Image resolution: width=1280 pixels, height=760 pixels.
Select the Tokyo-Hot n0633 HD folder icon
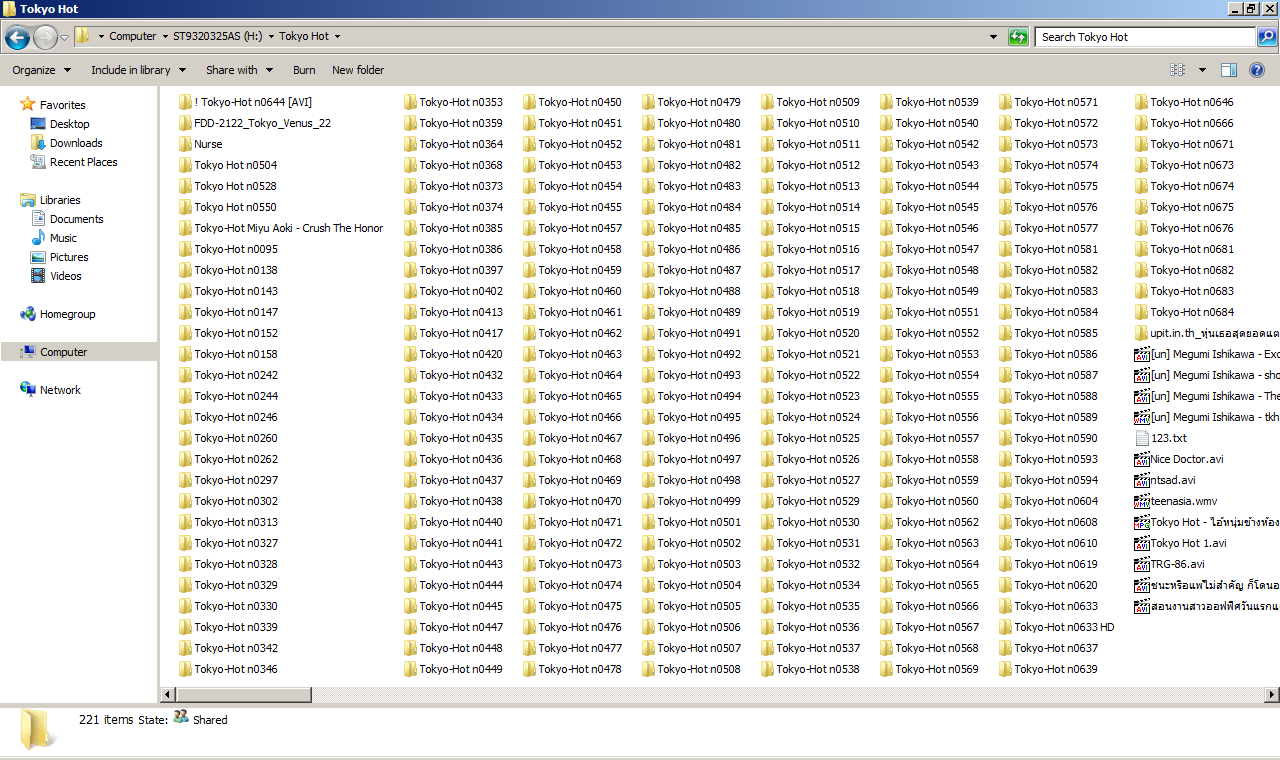(x=1005, y=627)
